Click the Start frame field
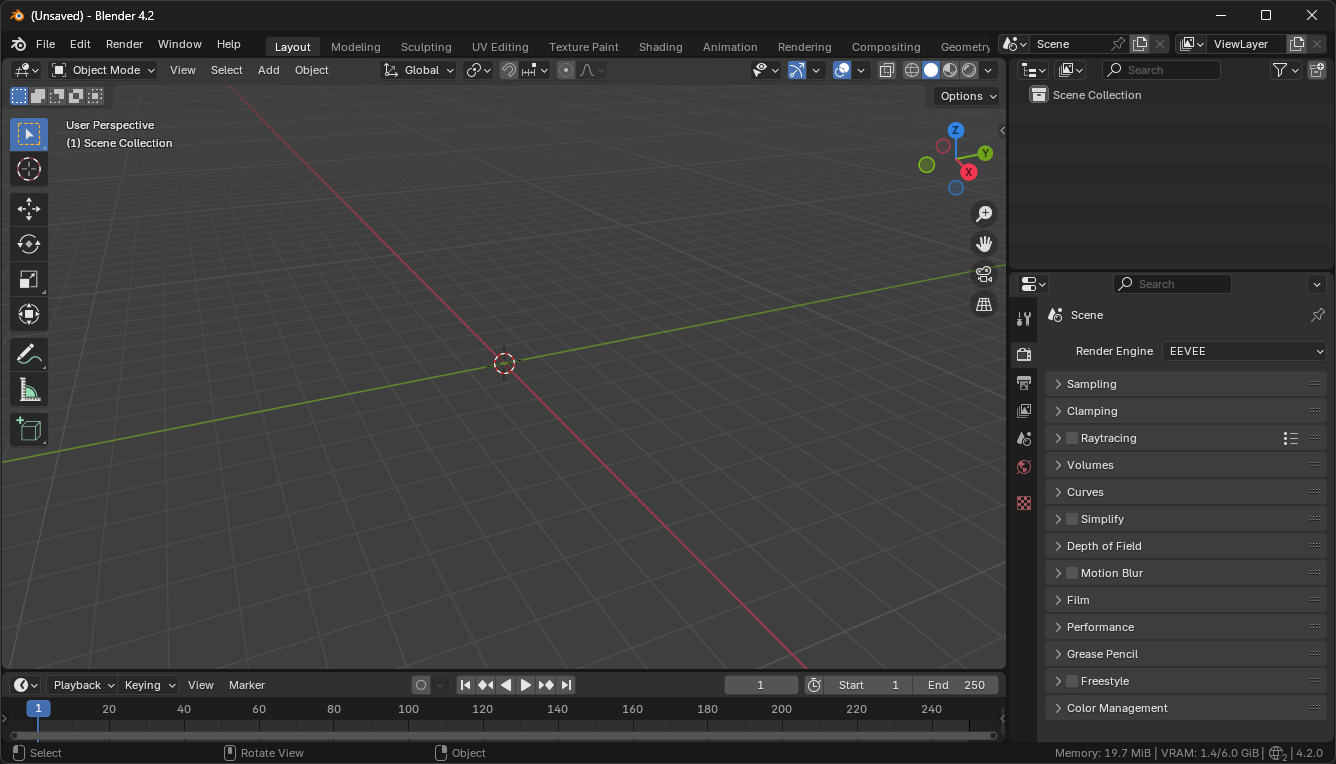This screenshot has height=764, width=1336. (868, 685)
